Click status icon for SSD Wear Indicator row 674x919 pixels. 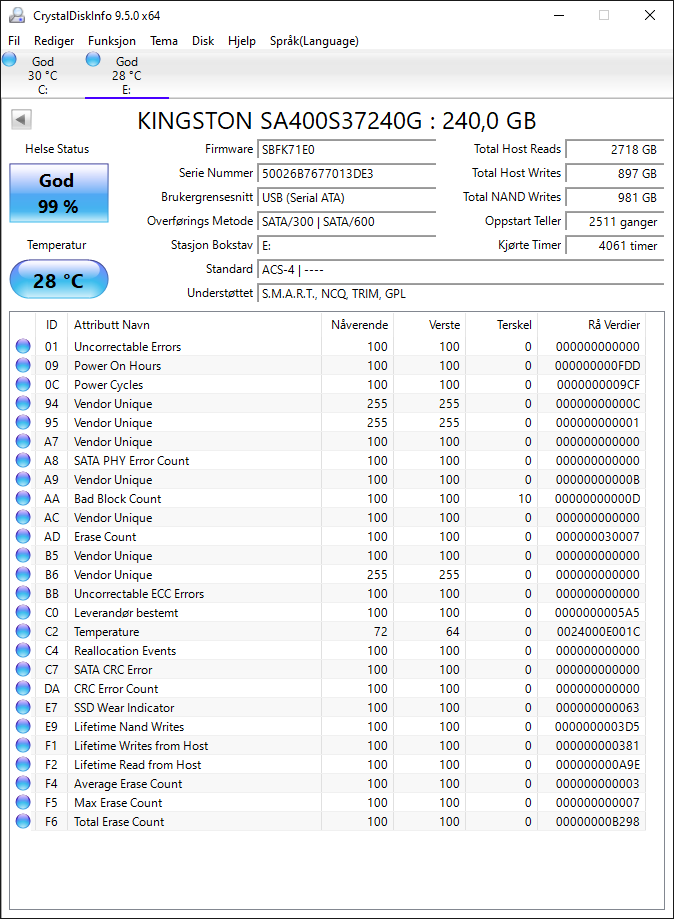click(x=23, y=707)
